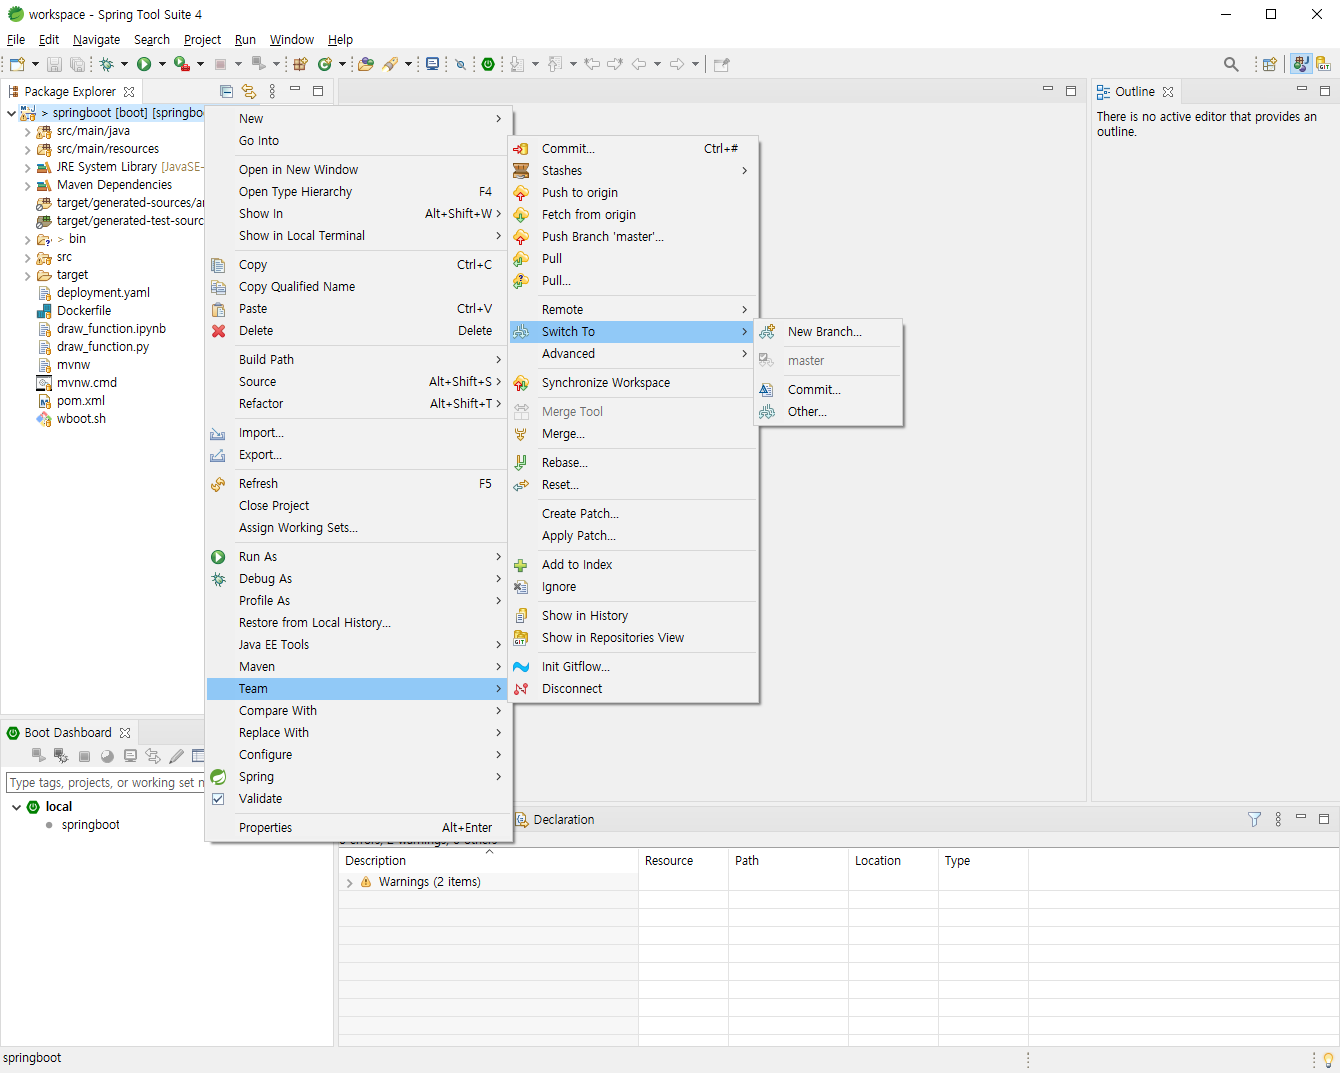Viewport: 1340px width, 1073px height.
Task: Click the lightbulb tip icon in status bar
Action: pyautogui.click(x=1328, y=1059)
